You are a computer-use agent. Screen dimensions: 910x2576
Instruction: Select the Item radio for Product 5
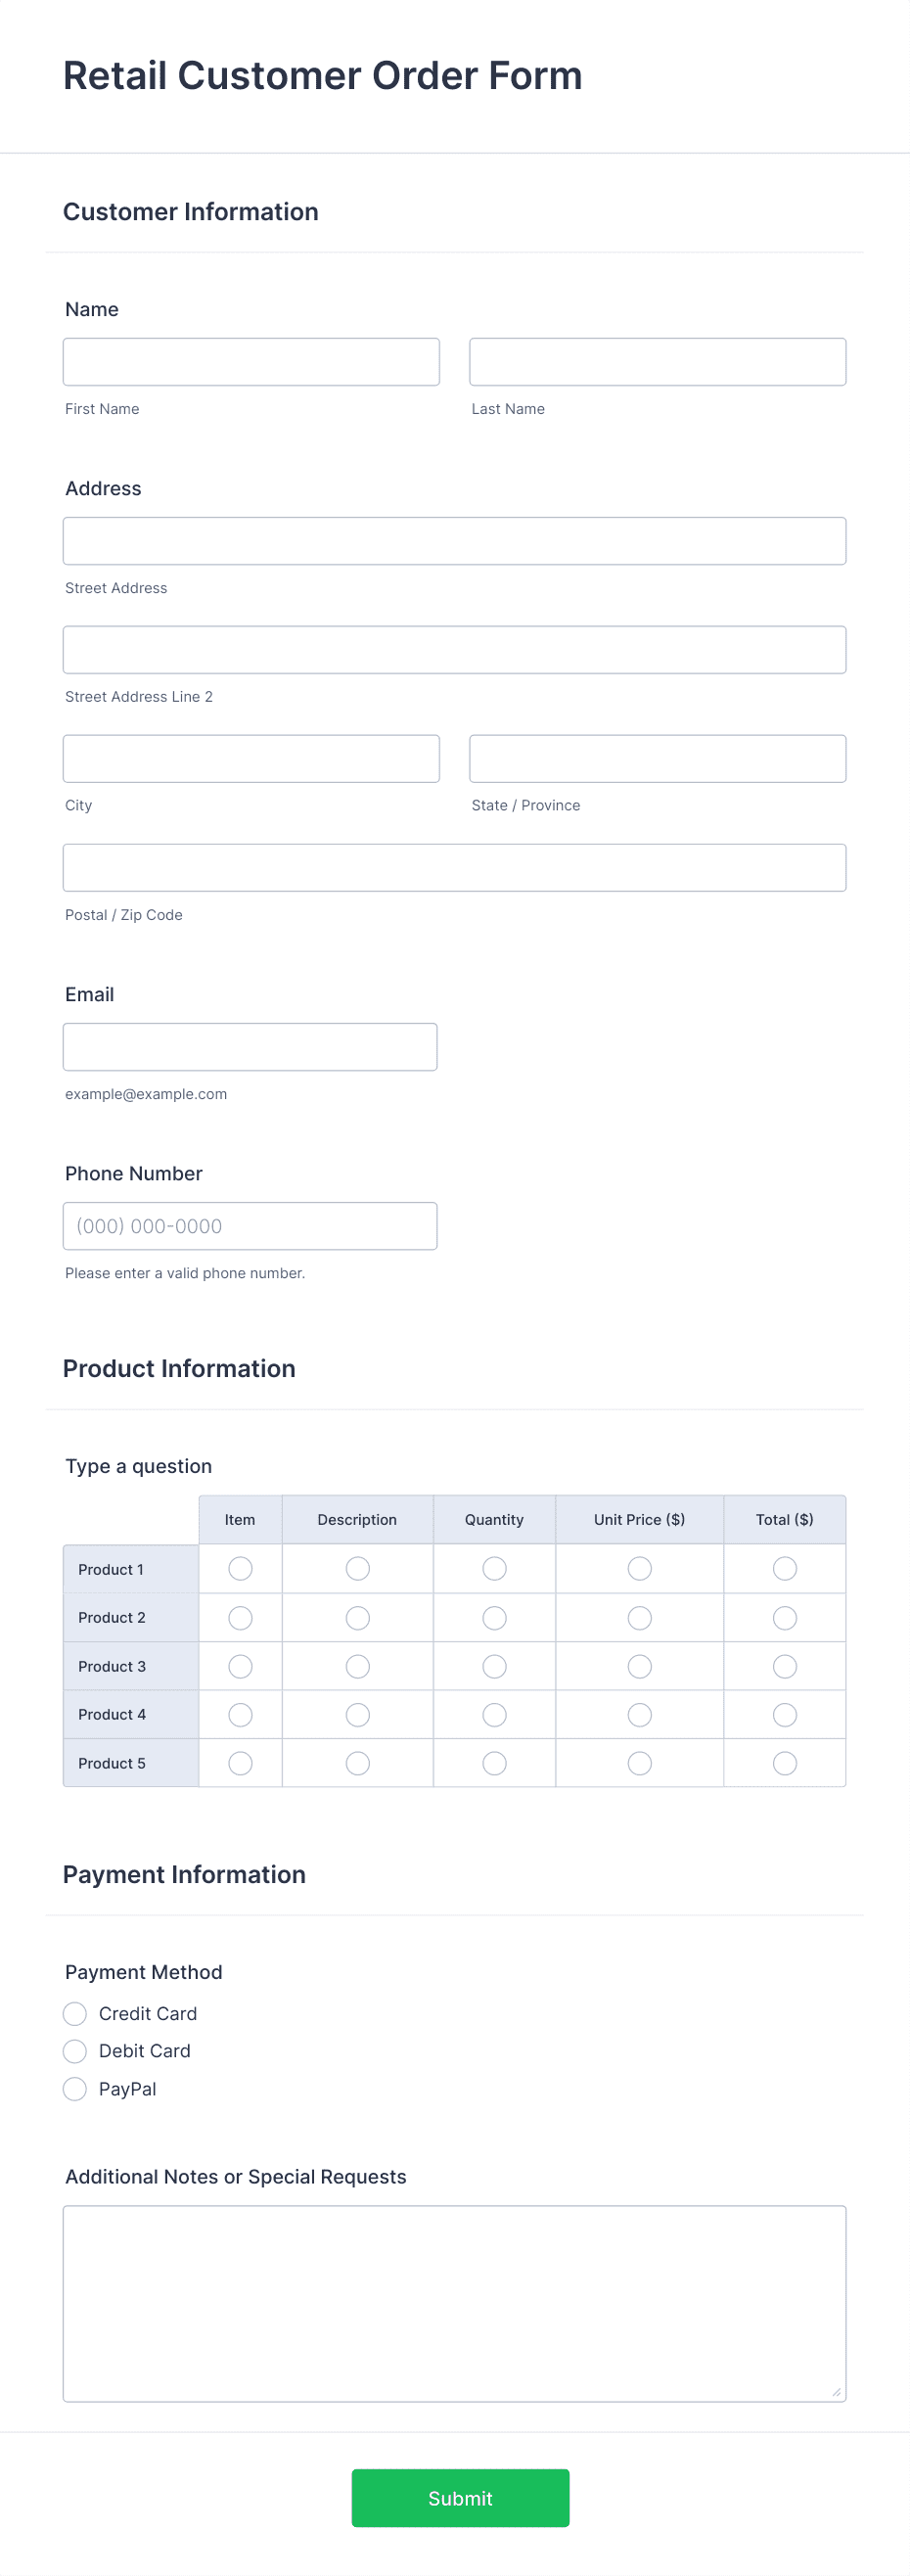pos(239,1762)
